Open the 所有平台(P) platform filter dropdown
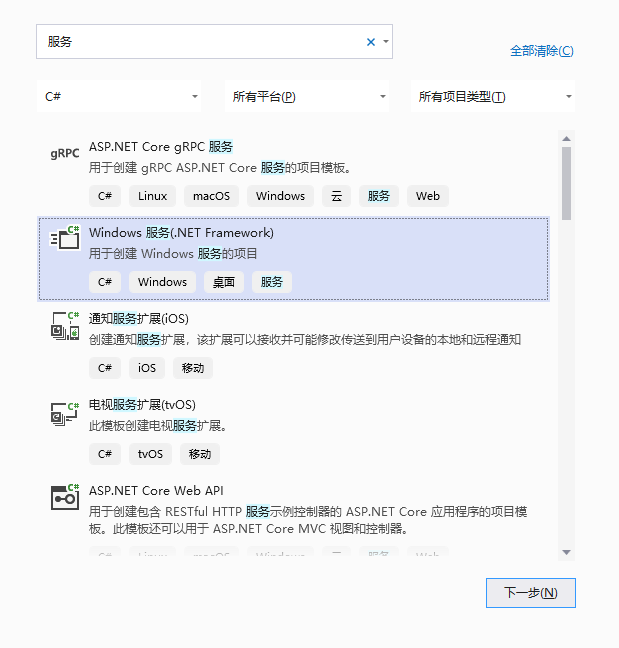Screen dimensions: 619x648 pos(307,96)
